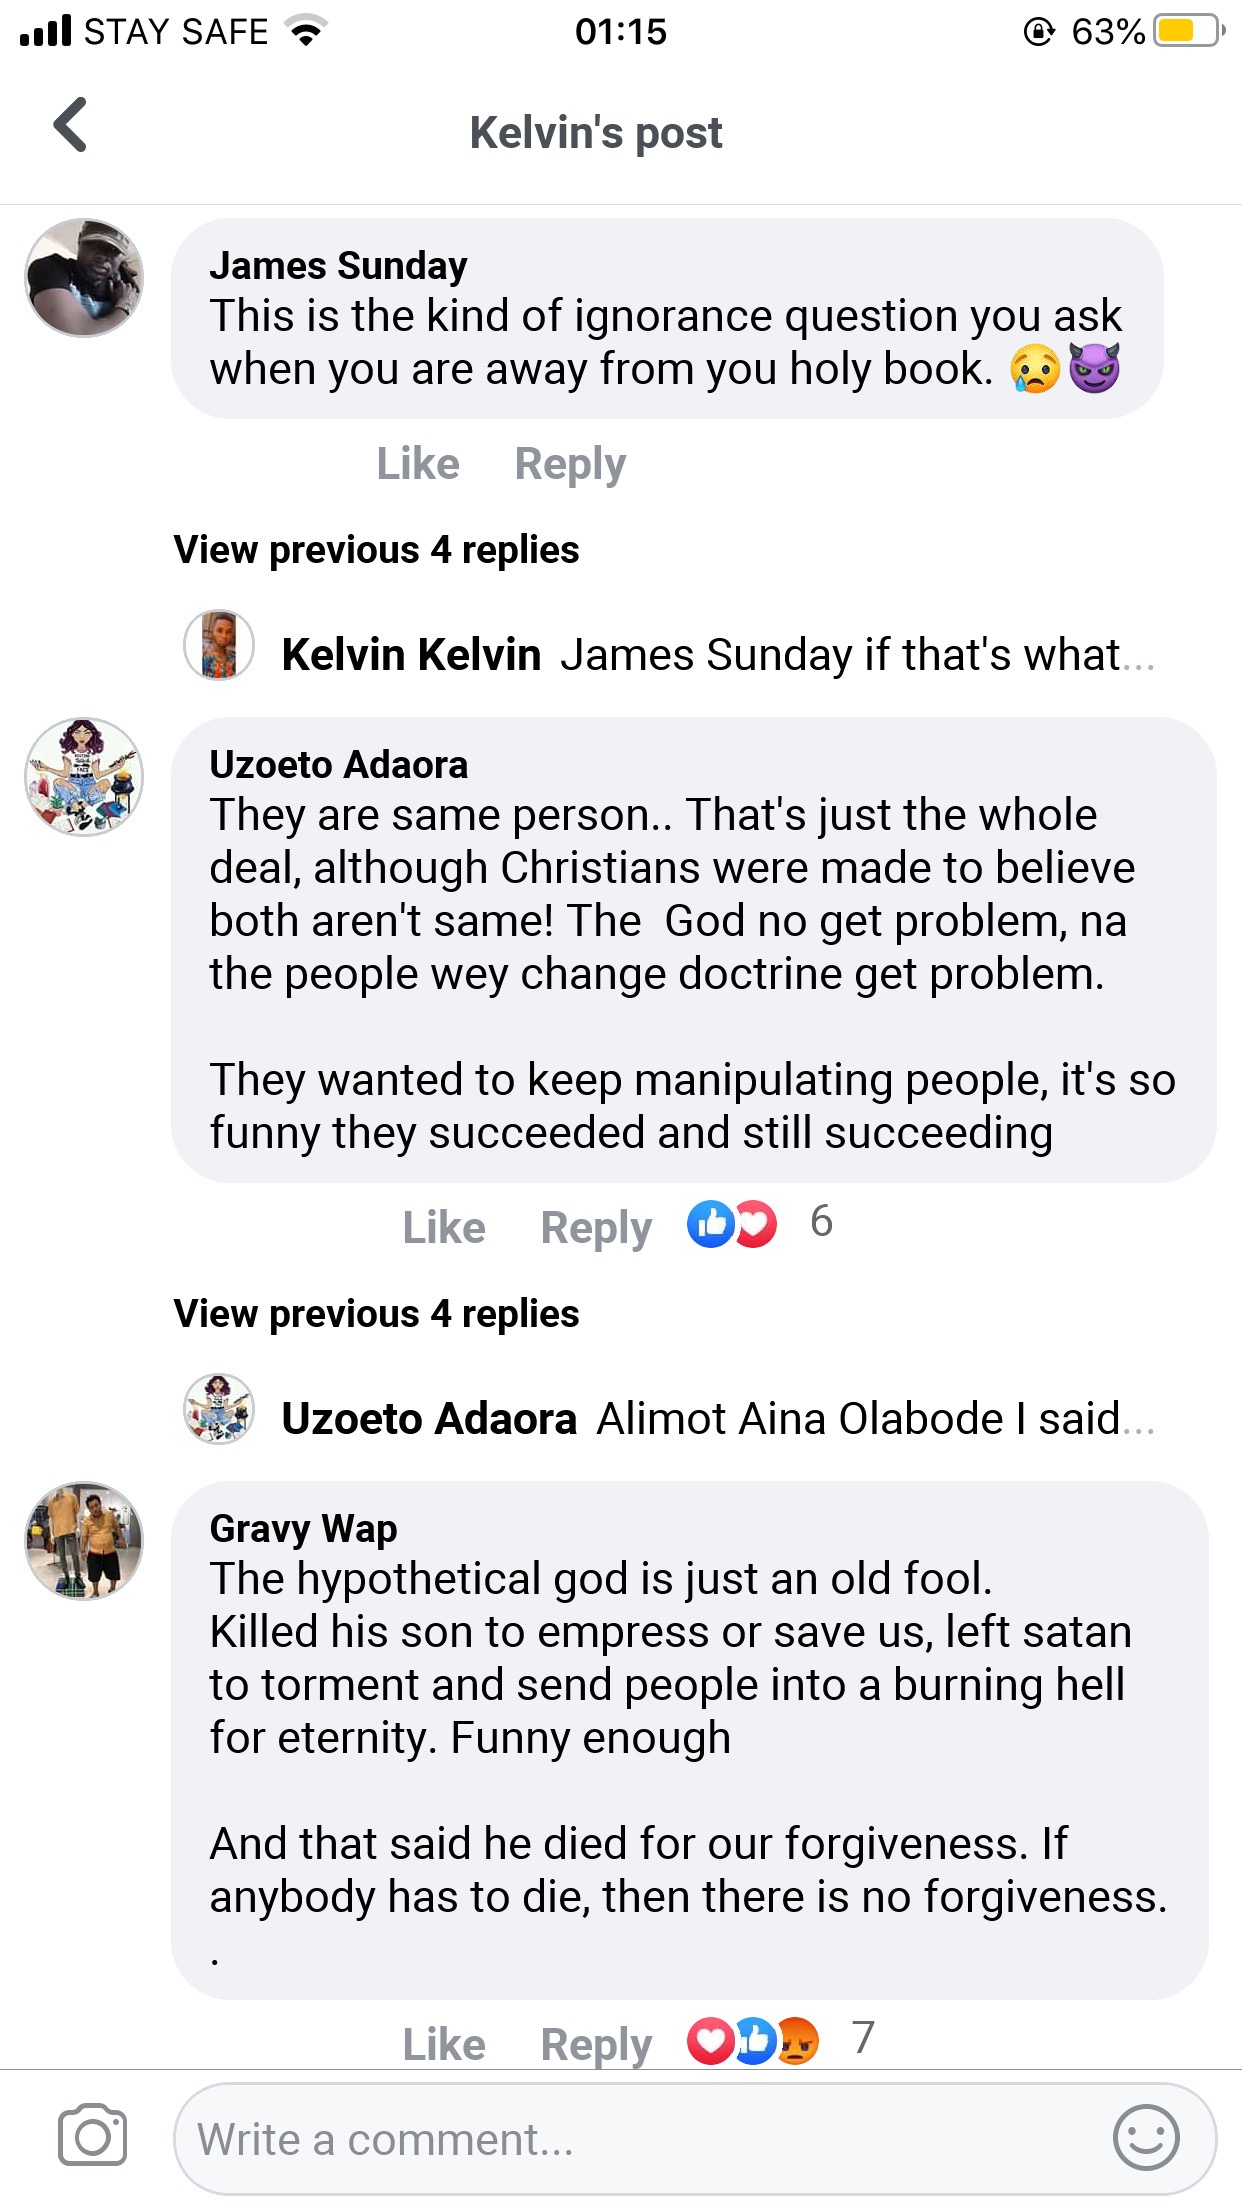Screen dimensions: 1242x2208
Task: Reply to Uzoeto Adaora's comment
Action: pos(596,1228)
